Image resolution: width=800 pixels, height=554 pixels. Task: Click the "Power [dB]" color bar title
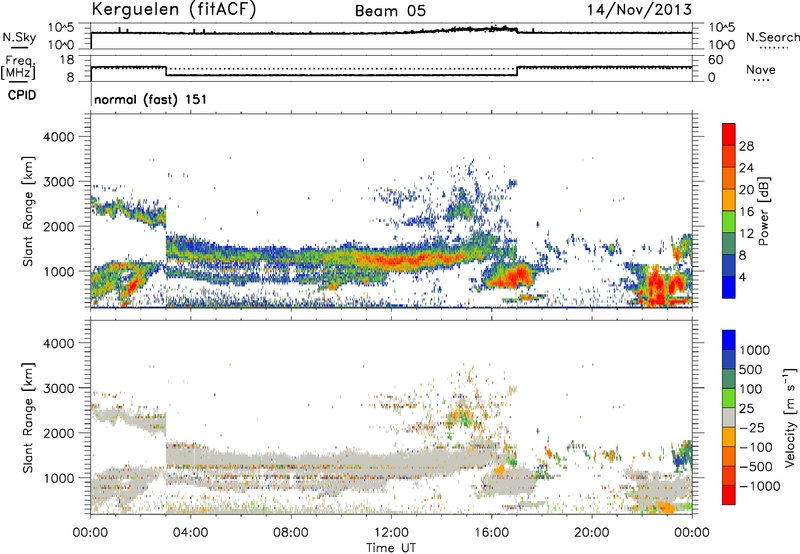763,211
